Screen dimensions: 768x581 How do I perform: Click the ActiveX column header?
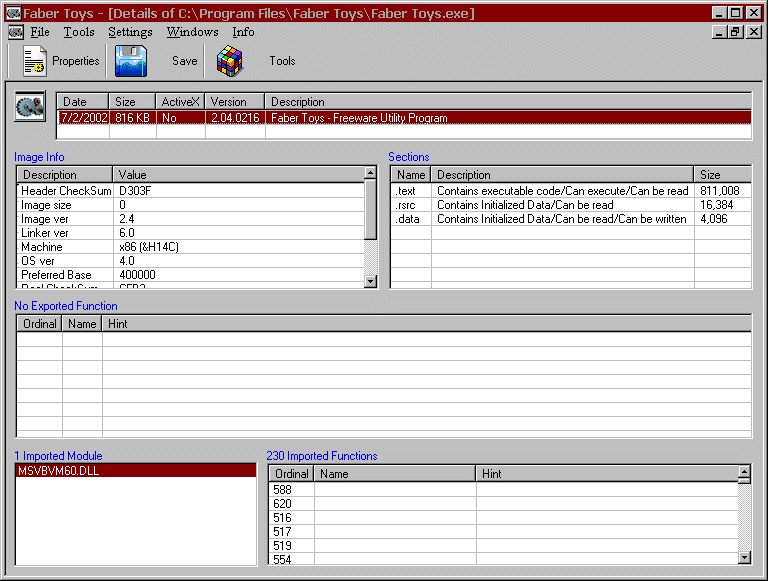coord(180,101)
